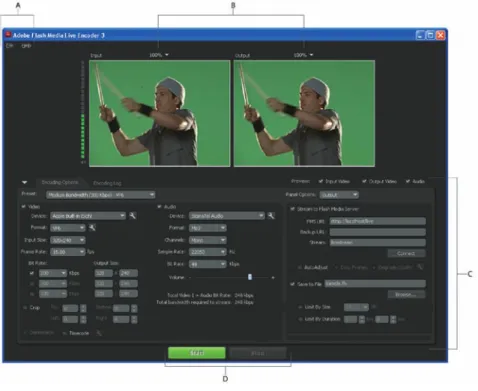The image size is (478, 391).
Task: Toggle the Audio preview checkbox
Action: [408, 181]
